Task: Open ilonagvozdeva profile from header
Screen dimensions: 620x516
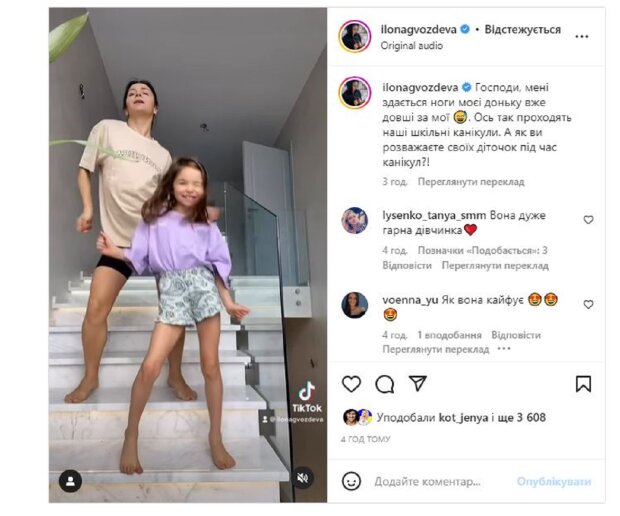Action: pyautogui.click(x=418, y=29)
